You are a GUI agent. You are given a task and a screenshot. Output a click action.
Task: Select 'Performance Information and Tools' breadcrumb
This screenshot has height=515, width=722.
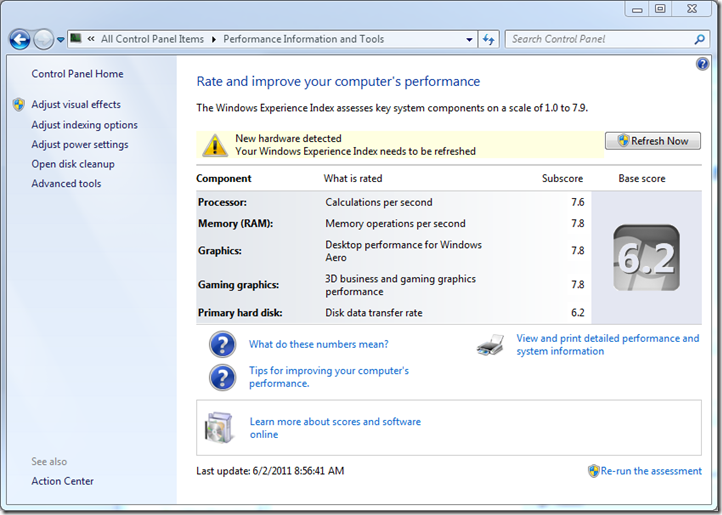pos(303,39)
